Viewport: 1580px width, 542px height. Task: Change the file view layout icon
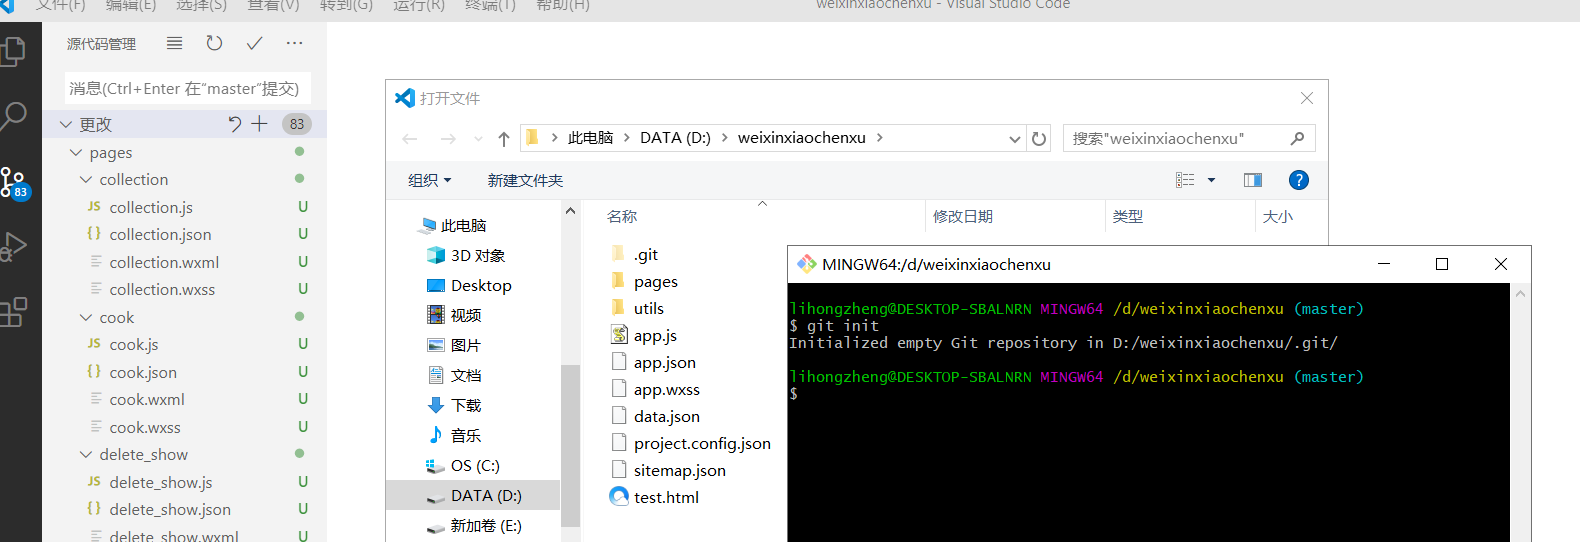1185,180
